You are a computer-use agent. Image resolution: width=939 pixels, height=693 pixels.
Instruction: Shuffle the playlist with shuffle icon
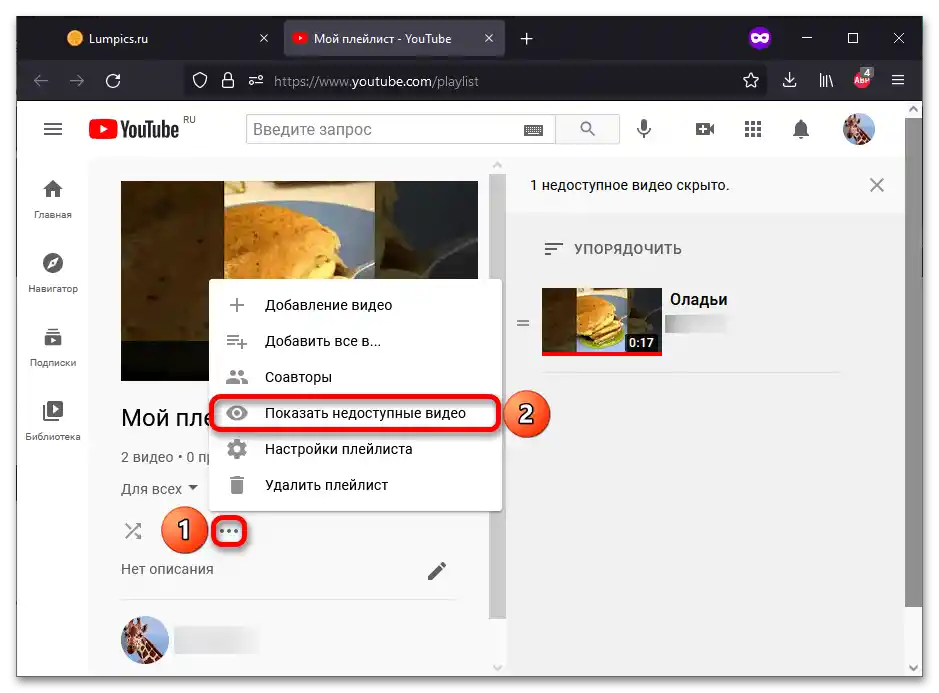(x=133, y=531)
